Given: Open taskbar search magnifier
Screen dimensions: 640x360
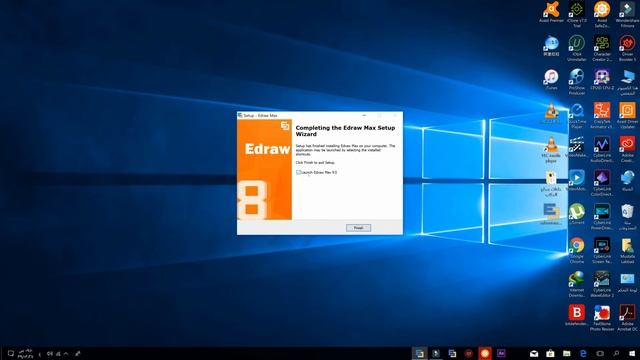Looking at the screenshot, I should tap(616, 353).
